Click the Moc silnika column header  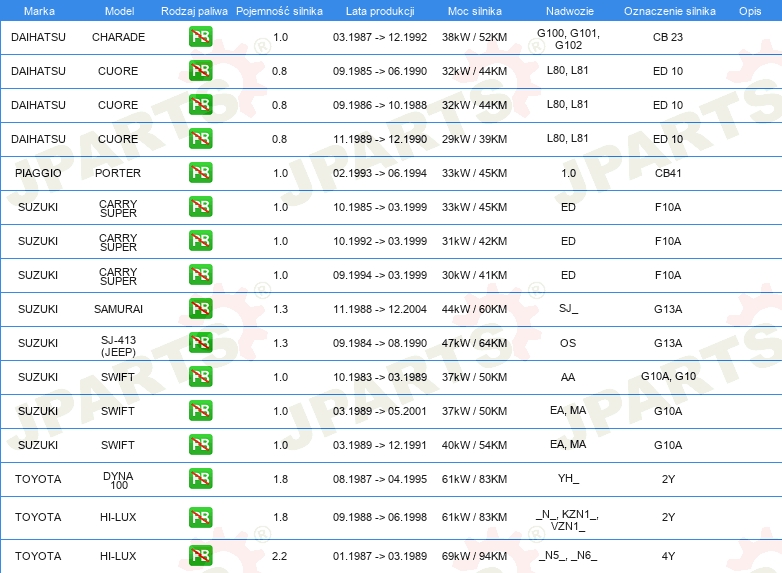tap(475, 11)
